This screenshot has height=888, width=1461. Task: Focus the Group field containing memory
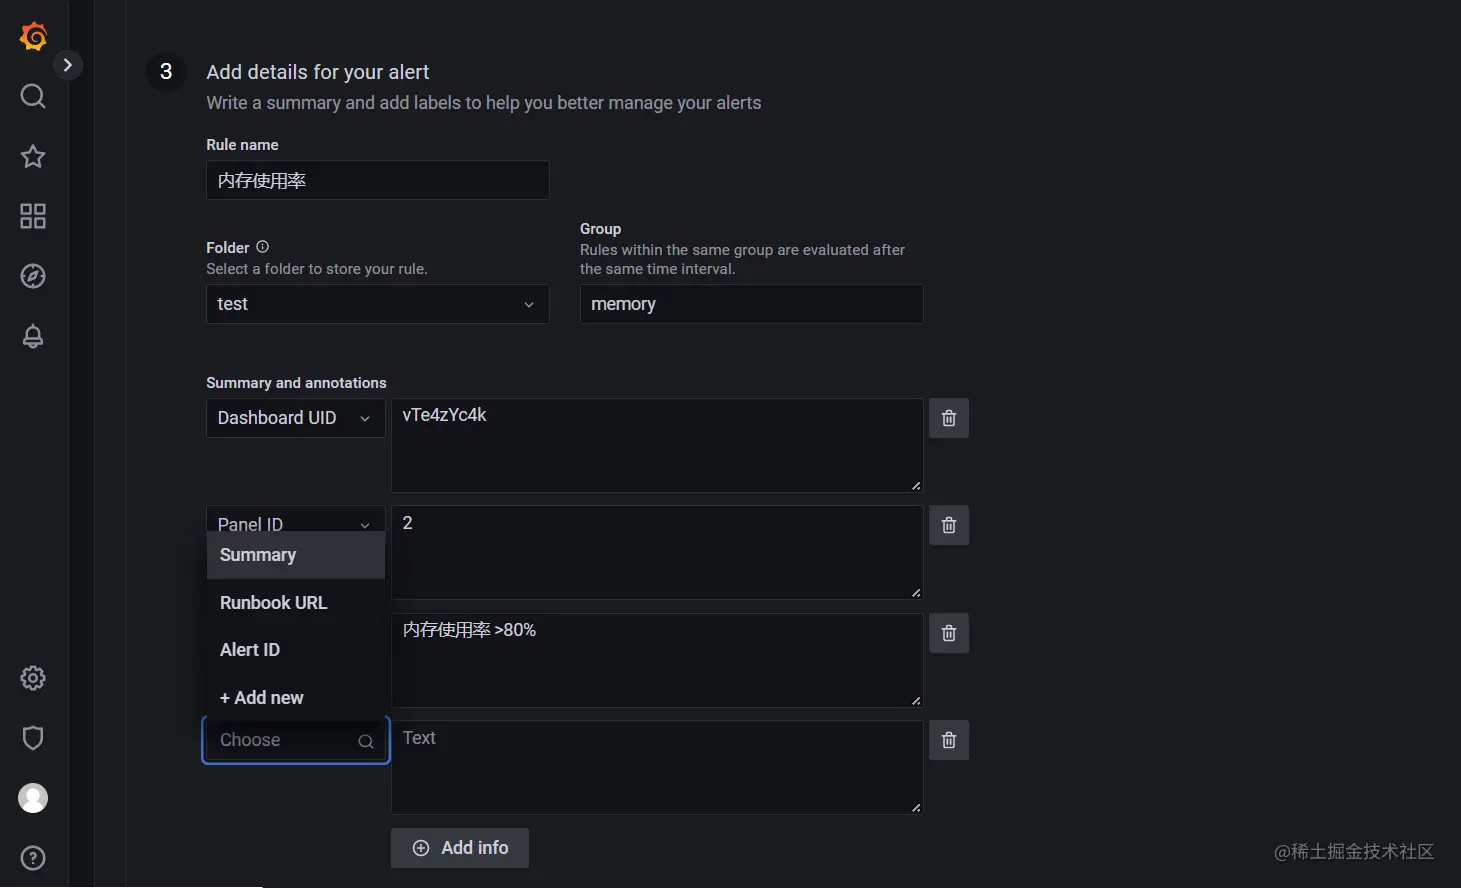click(x=751, y=304)
